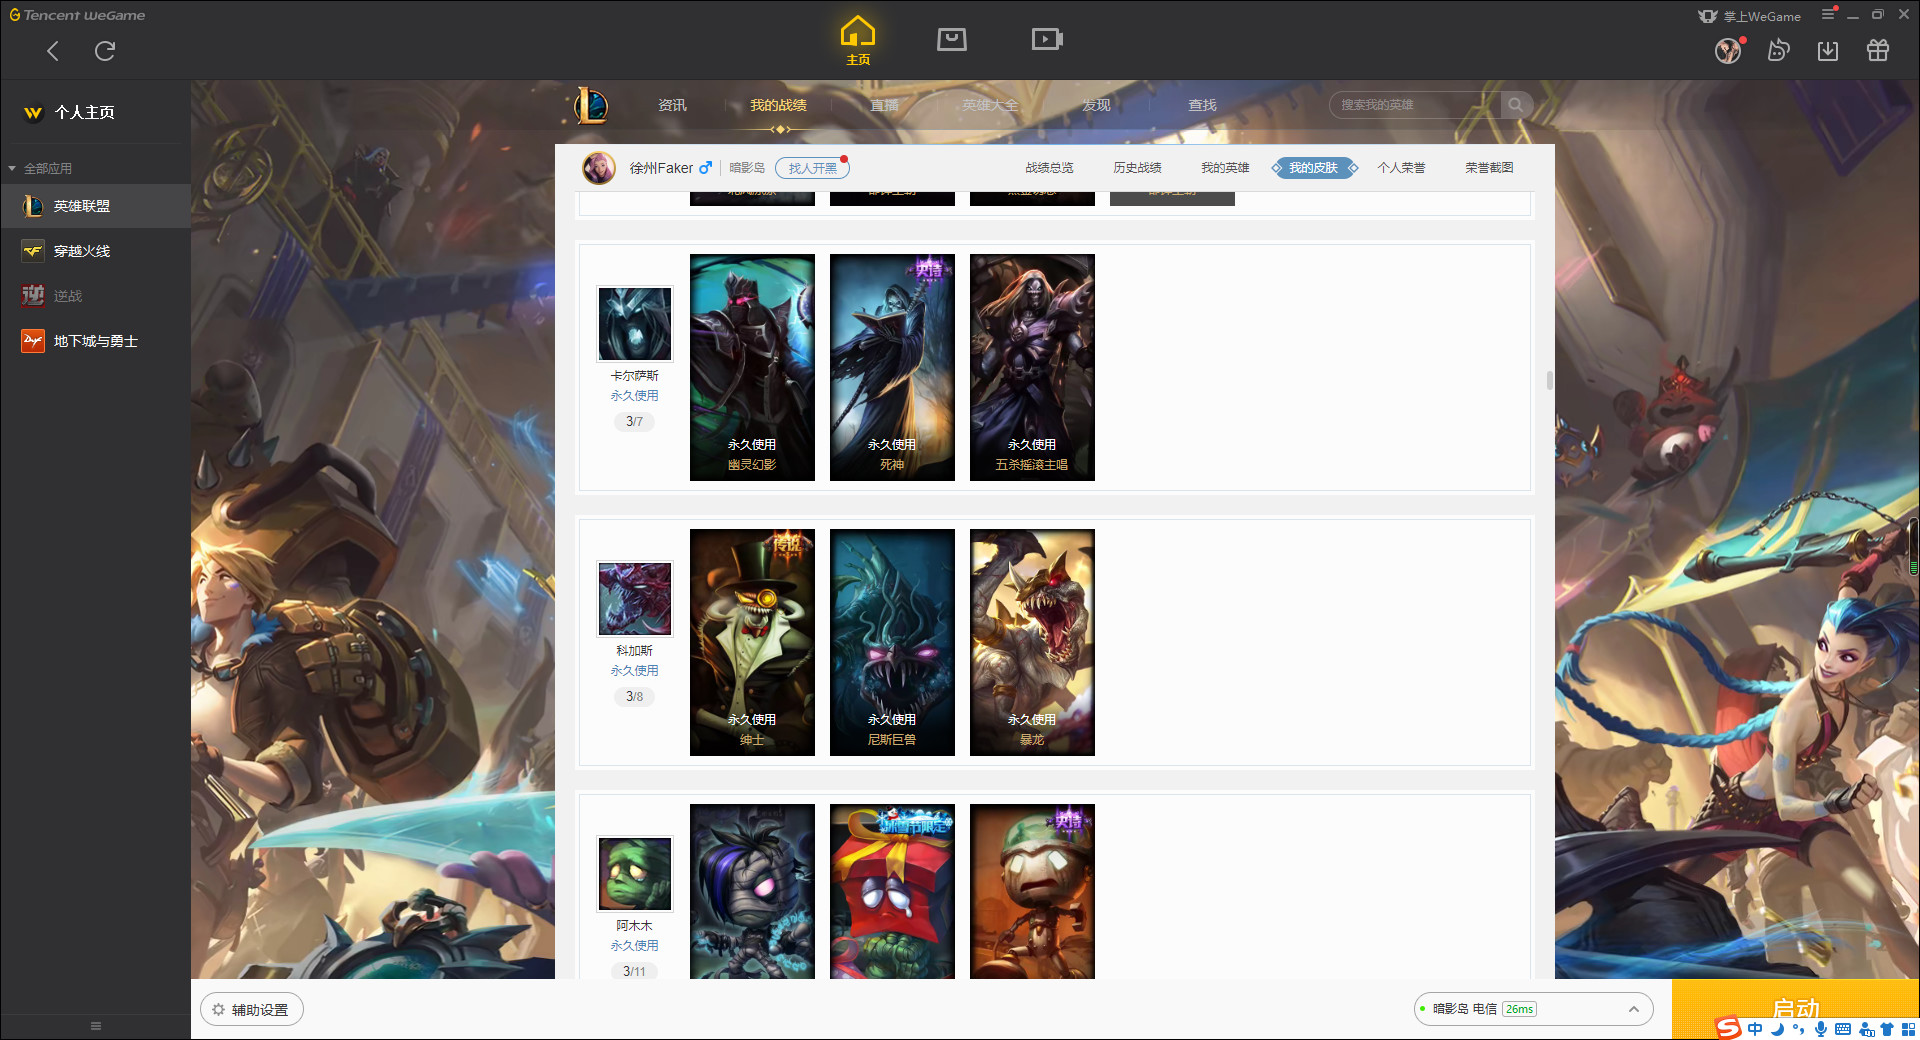Image resolution: width=1920 pixels, height=1040 pixels.
Task: Open the user avatar icon at top right
Action: click(1728, 50)
